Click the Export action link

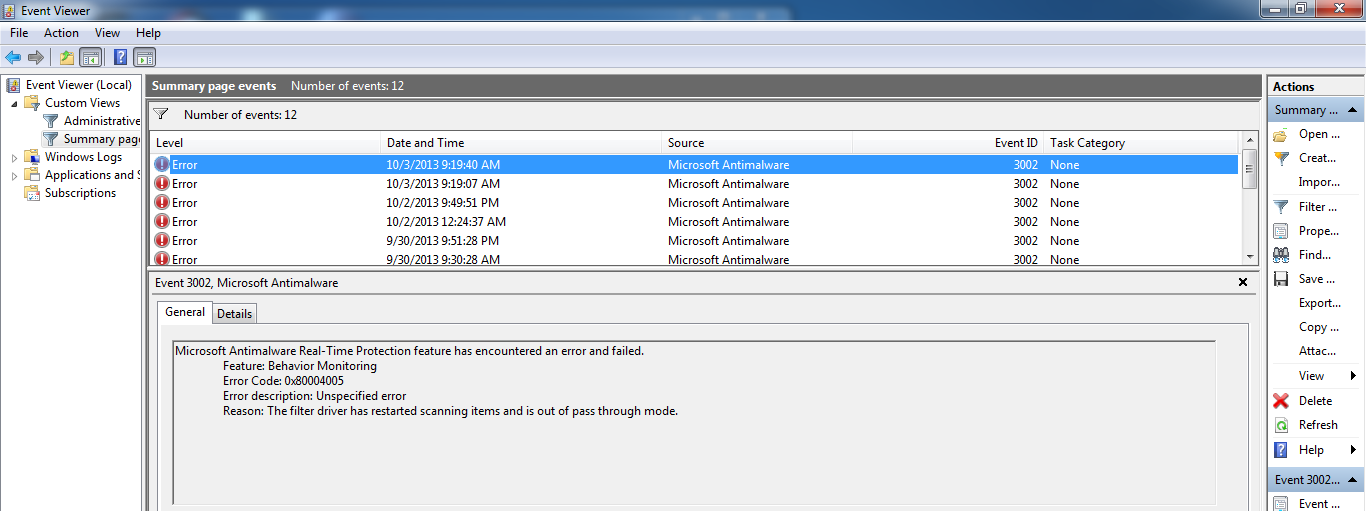(x=1320, y=303)
